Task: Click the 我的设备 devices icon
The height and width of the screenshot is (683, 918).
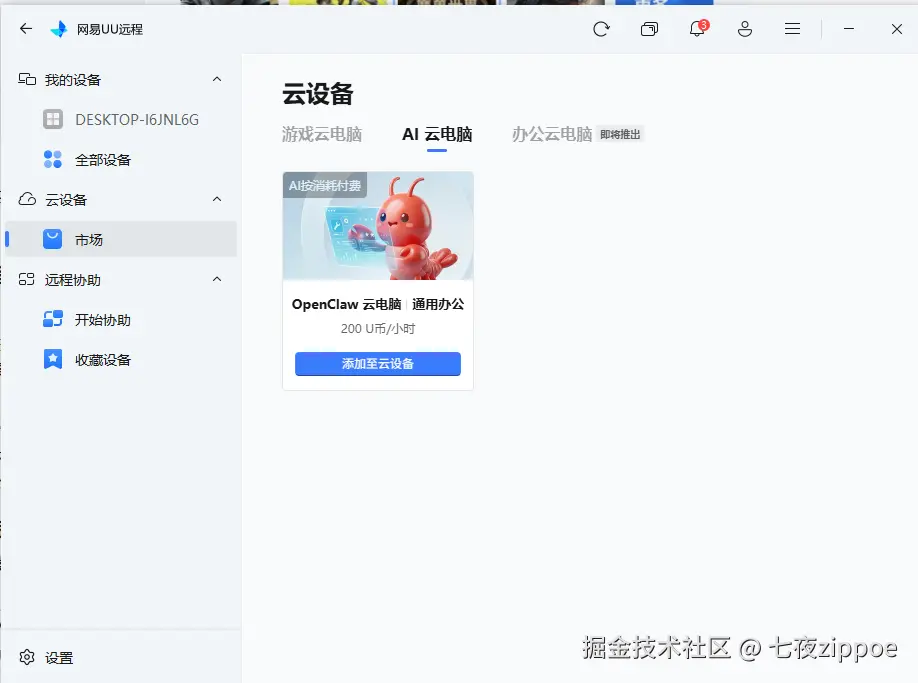Action: pyautogui.click(x=27, y=79)
